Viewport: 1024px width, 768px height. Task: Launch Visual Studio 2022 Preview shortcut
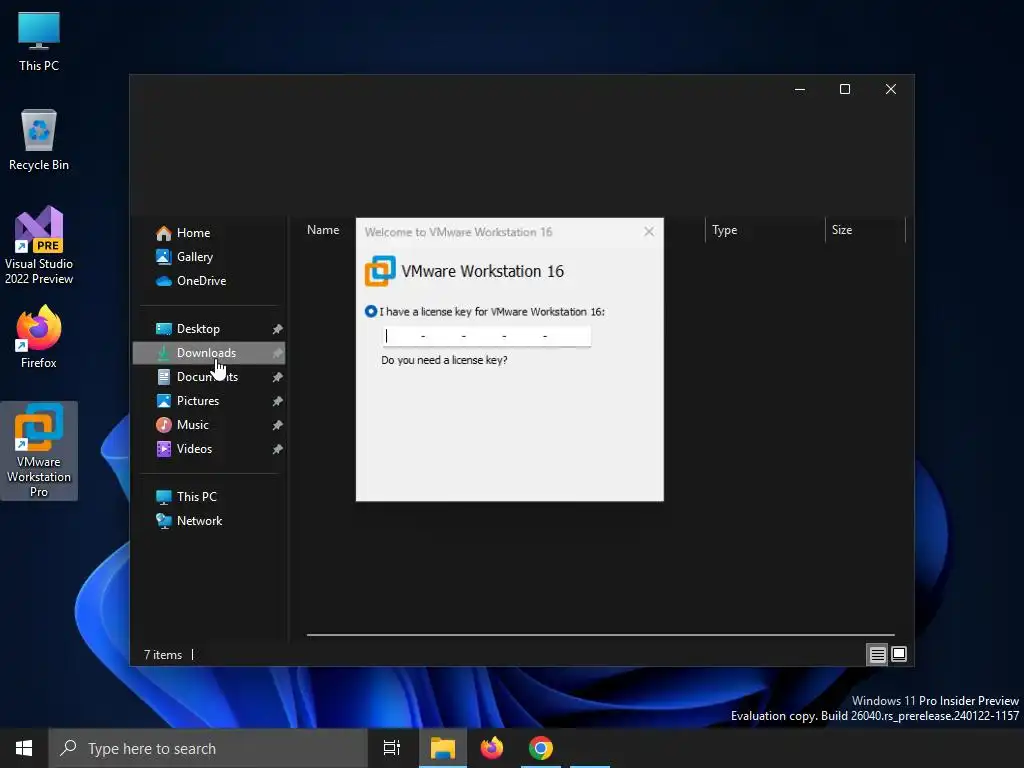tap(39, 246)
